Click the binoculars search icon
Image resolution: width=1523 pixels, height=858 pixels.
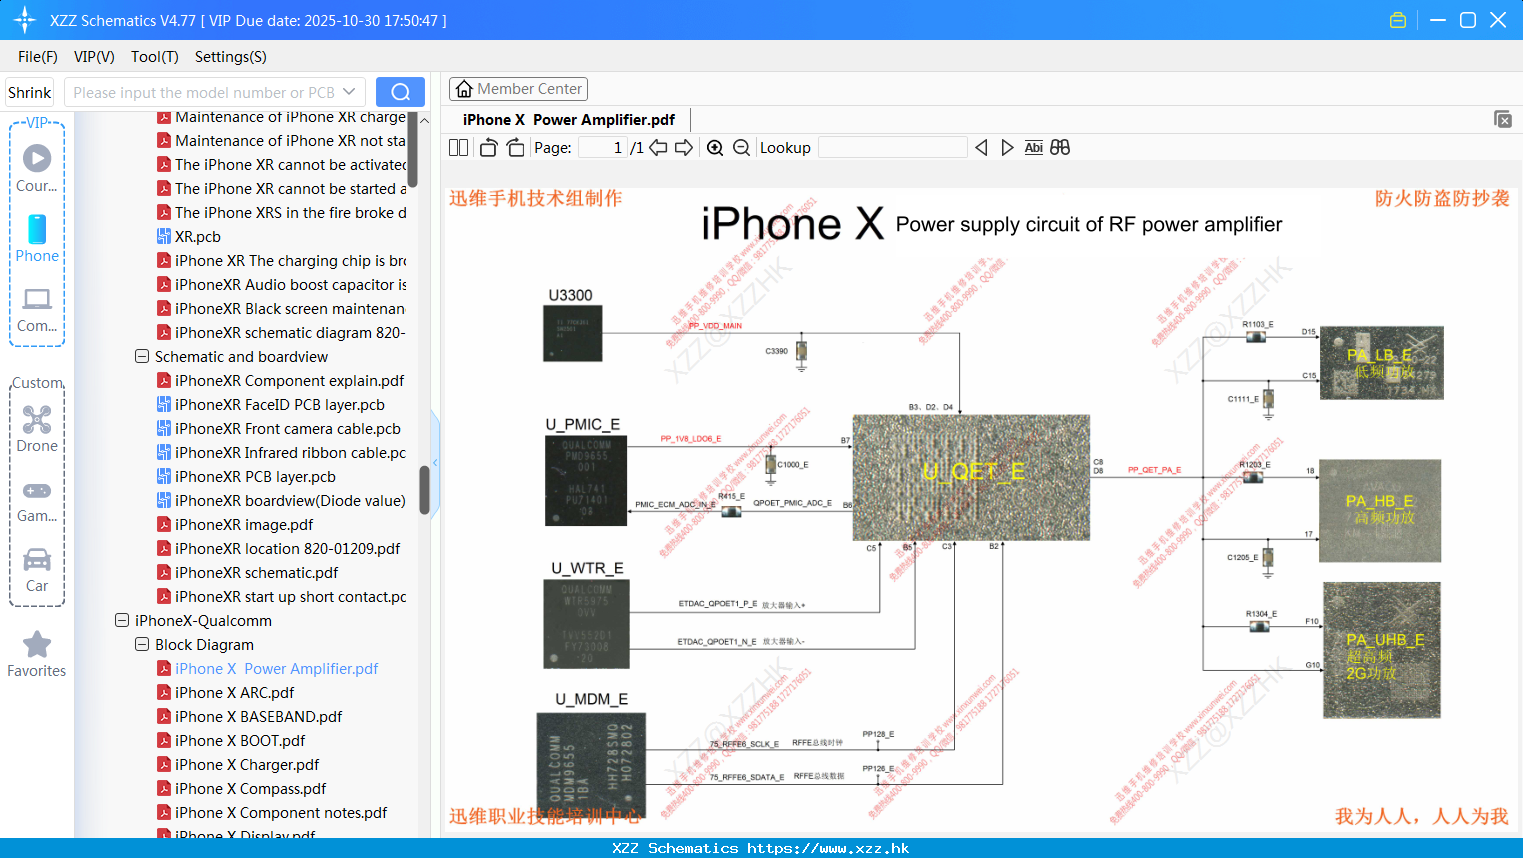1060,148
